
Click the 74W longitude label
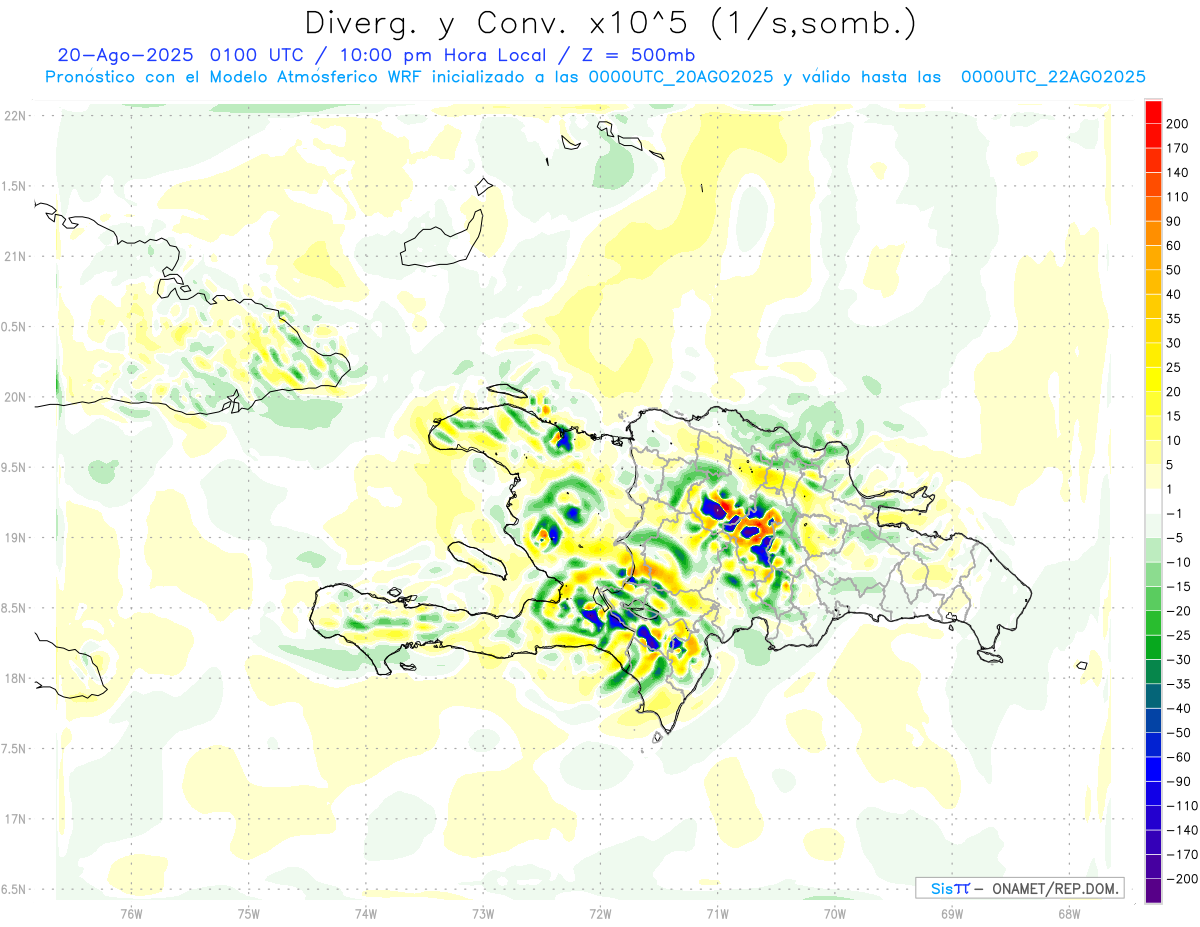[x=366, y=913]
